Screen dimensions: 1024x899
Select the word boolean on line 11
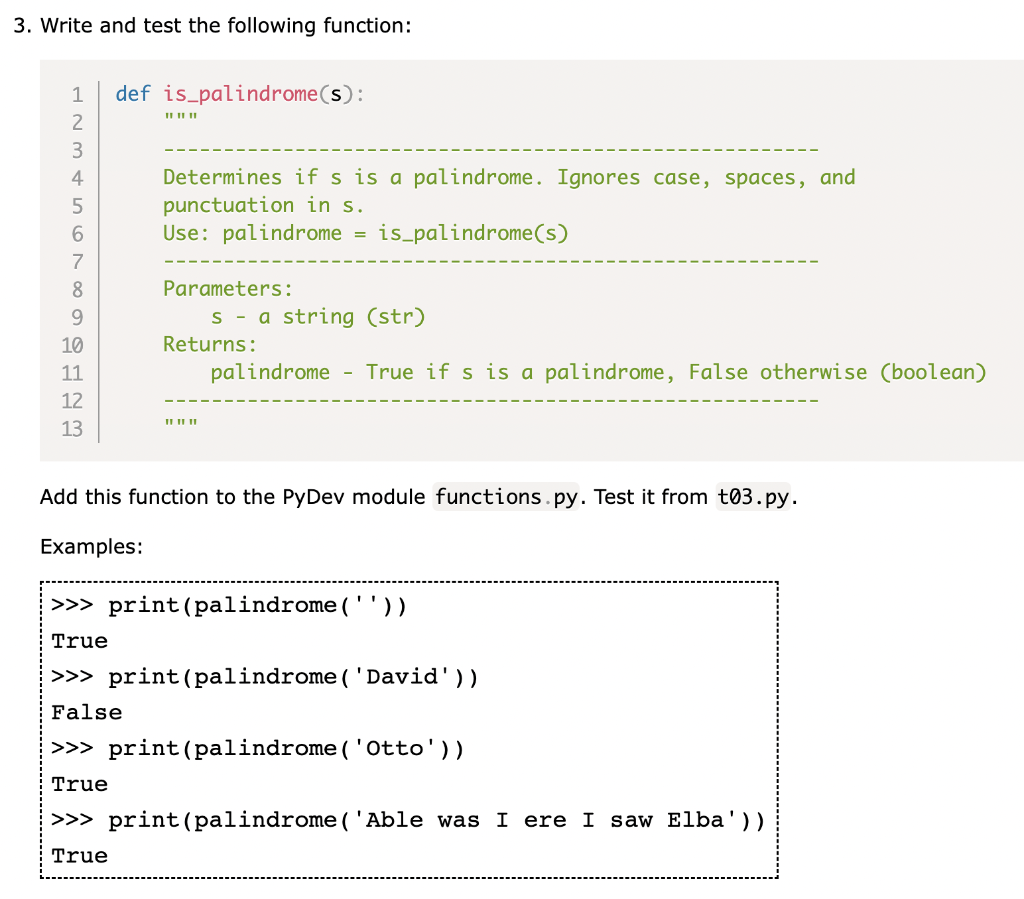coord(933,372)
